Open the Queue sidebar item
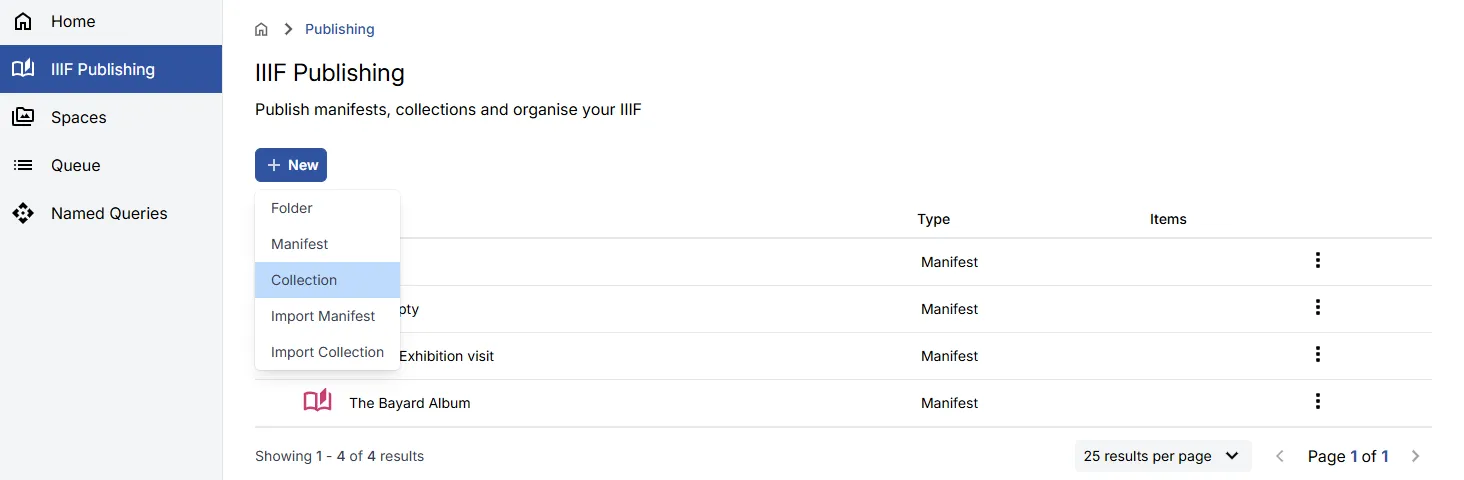 pos(75,165)
